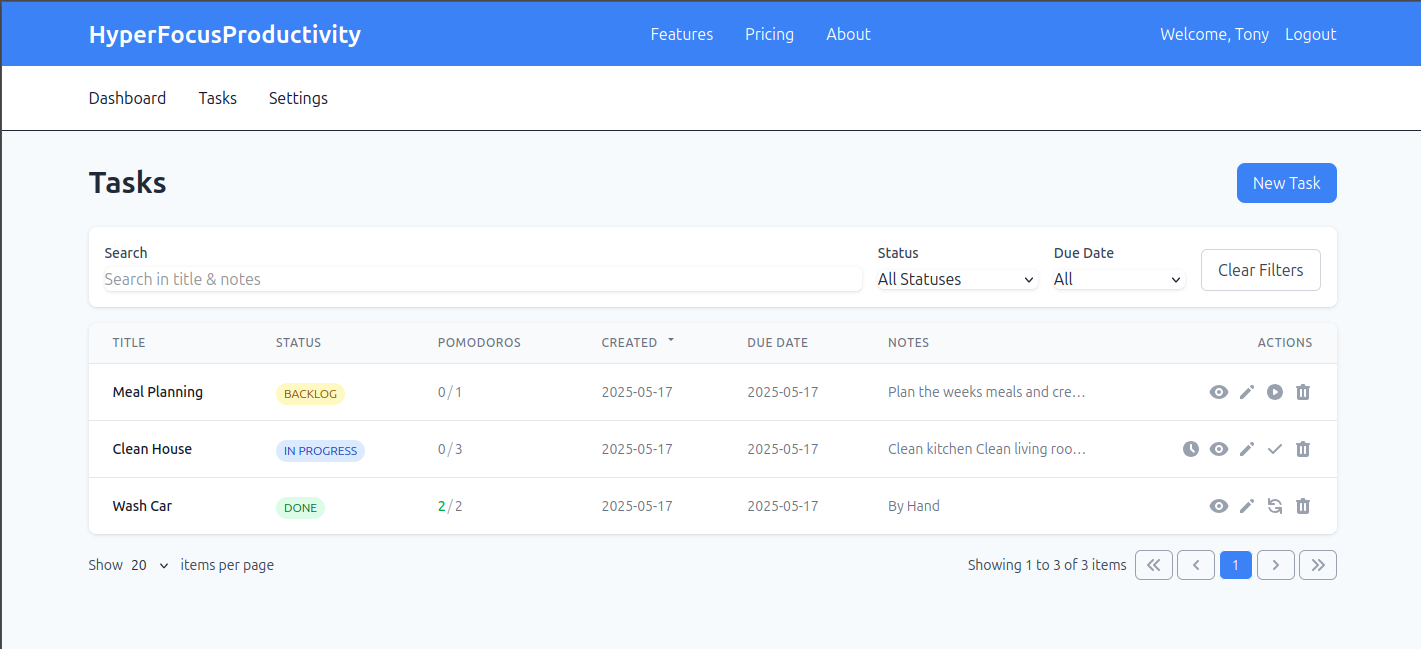Sort by the Created column header
Viewport: 1421px width, 649px height.
(x=629, y=342)
